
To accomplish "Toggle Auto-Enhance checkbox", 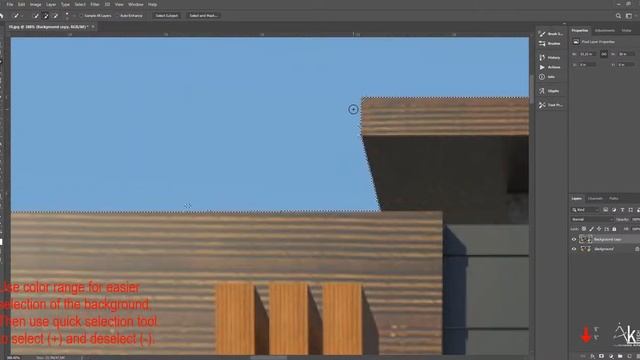I will coord(117,16).
